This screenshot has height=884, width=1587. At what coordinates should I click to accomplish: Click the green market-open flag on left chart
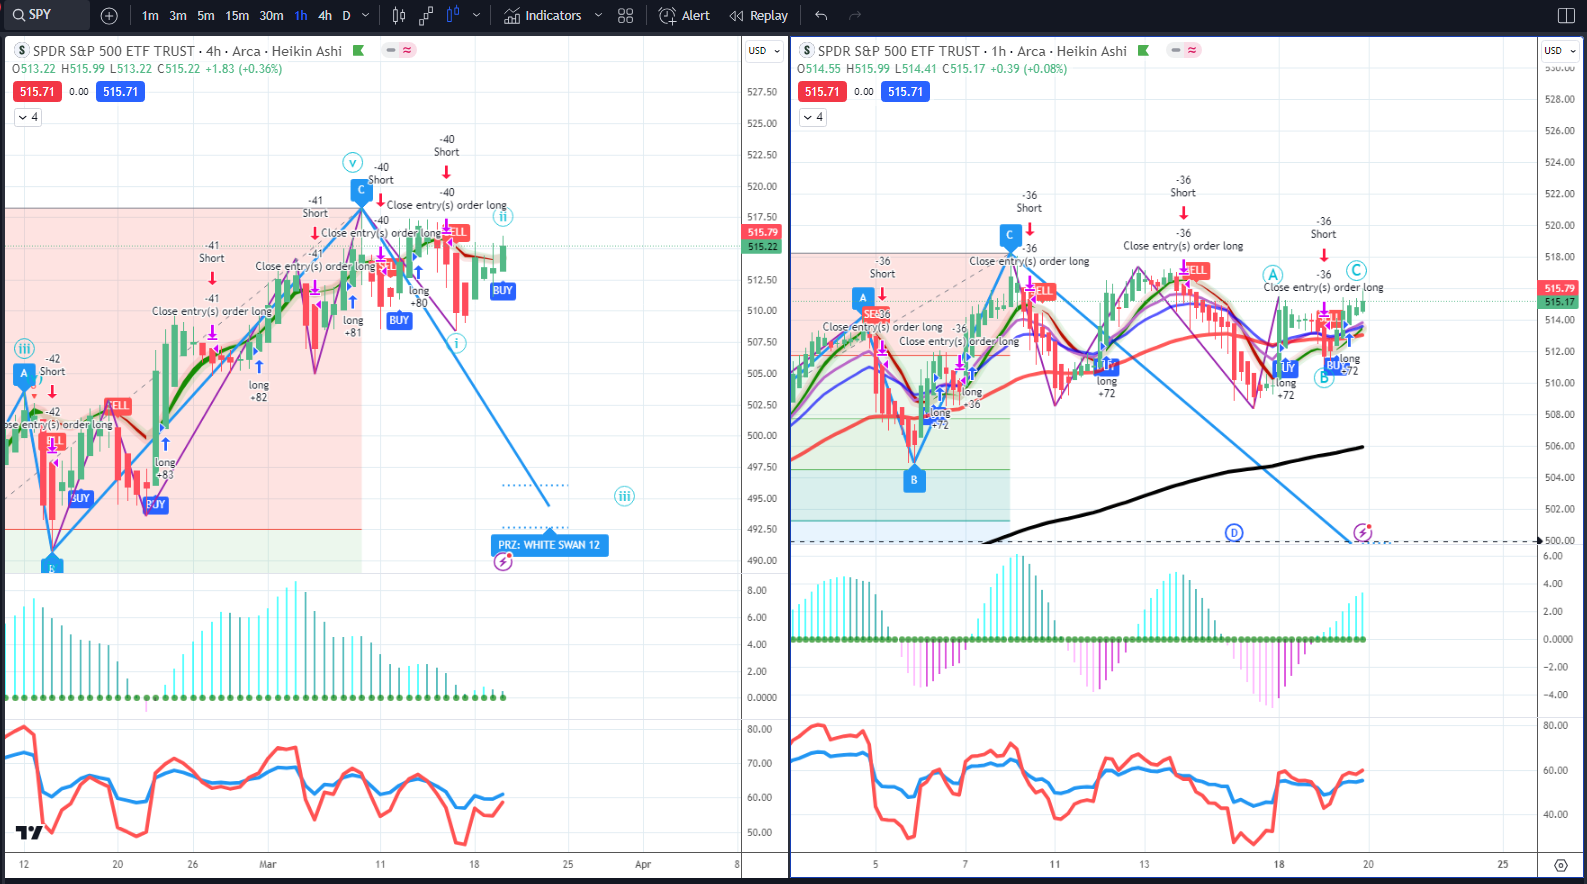(358, 50)
